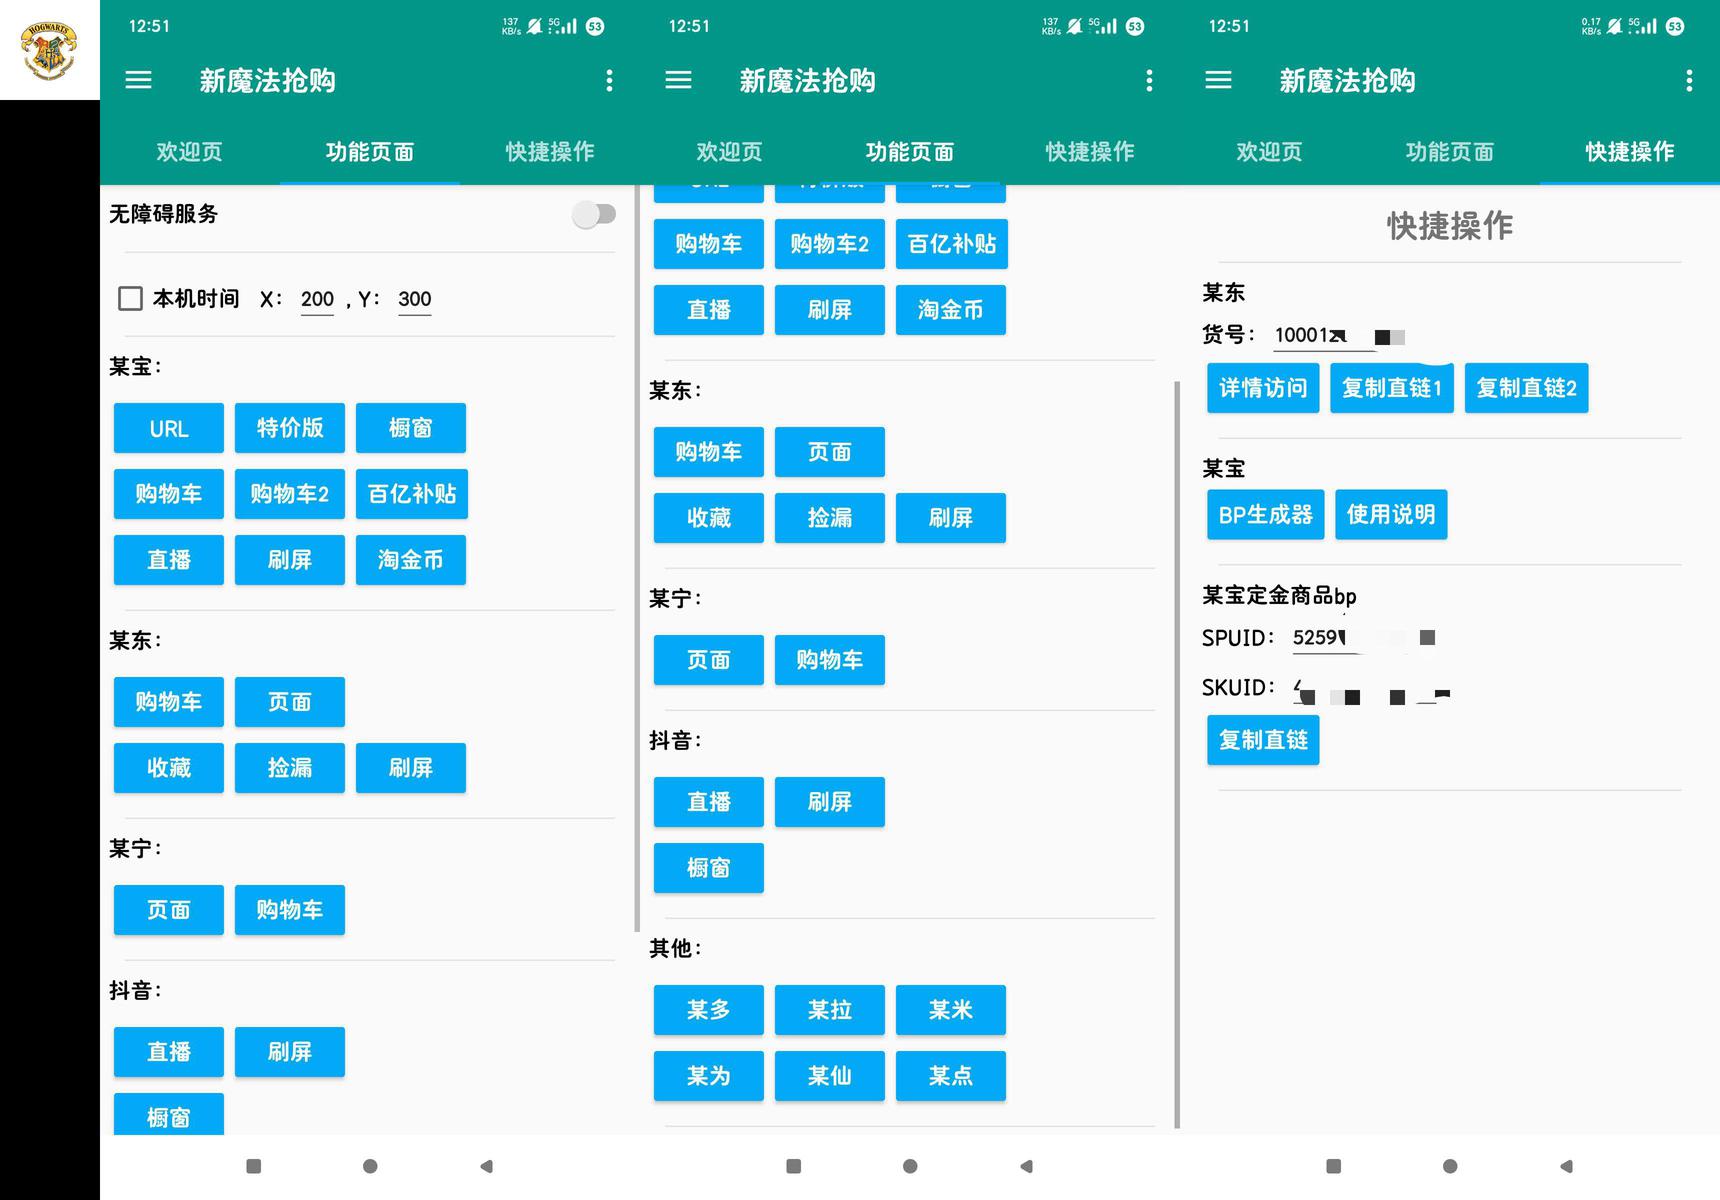Open the three-dot overflow menu on the right screen

(x=1689, y=81)
